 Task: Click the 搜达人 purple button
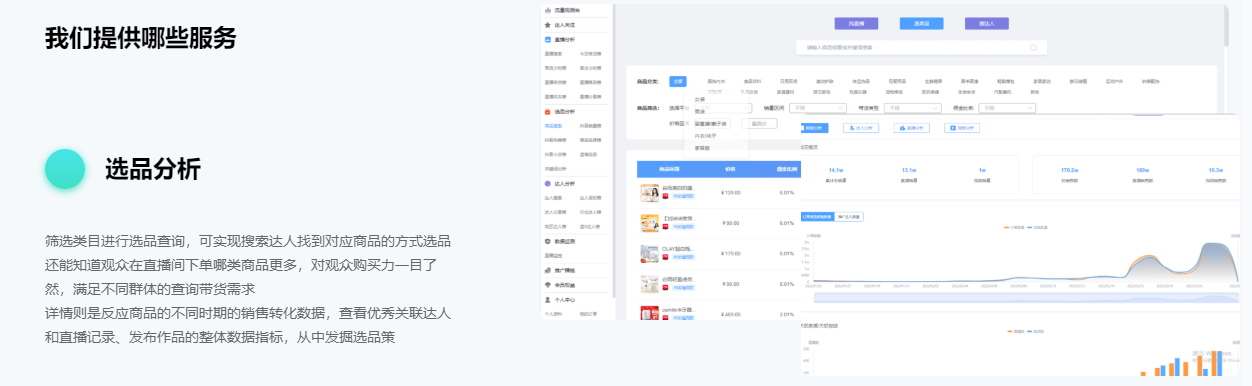[x=986, y=22]
